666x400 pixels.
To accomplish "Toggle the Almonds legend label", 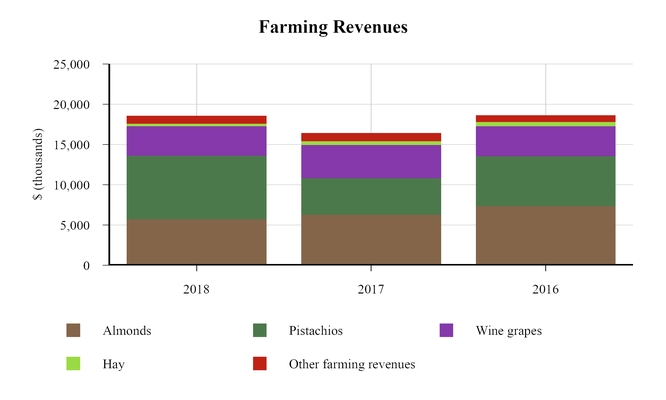I will 127,331.
